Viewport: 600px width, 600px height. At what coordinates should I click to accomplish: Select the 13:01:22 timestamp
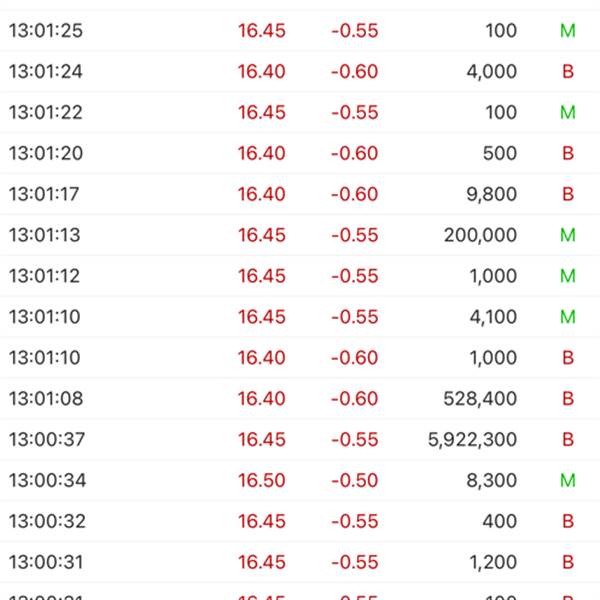click(x=46, y=113)
